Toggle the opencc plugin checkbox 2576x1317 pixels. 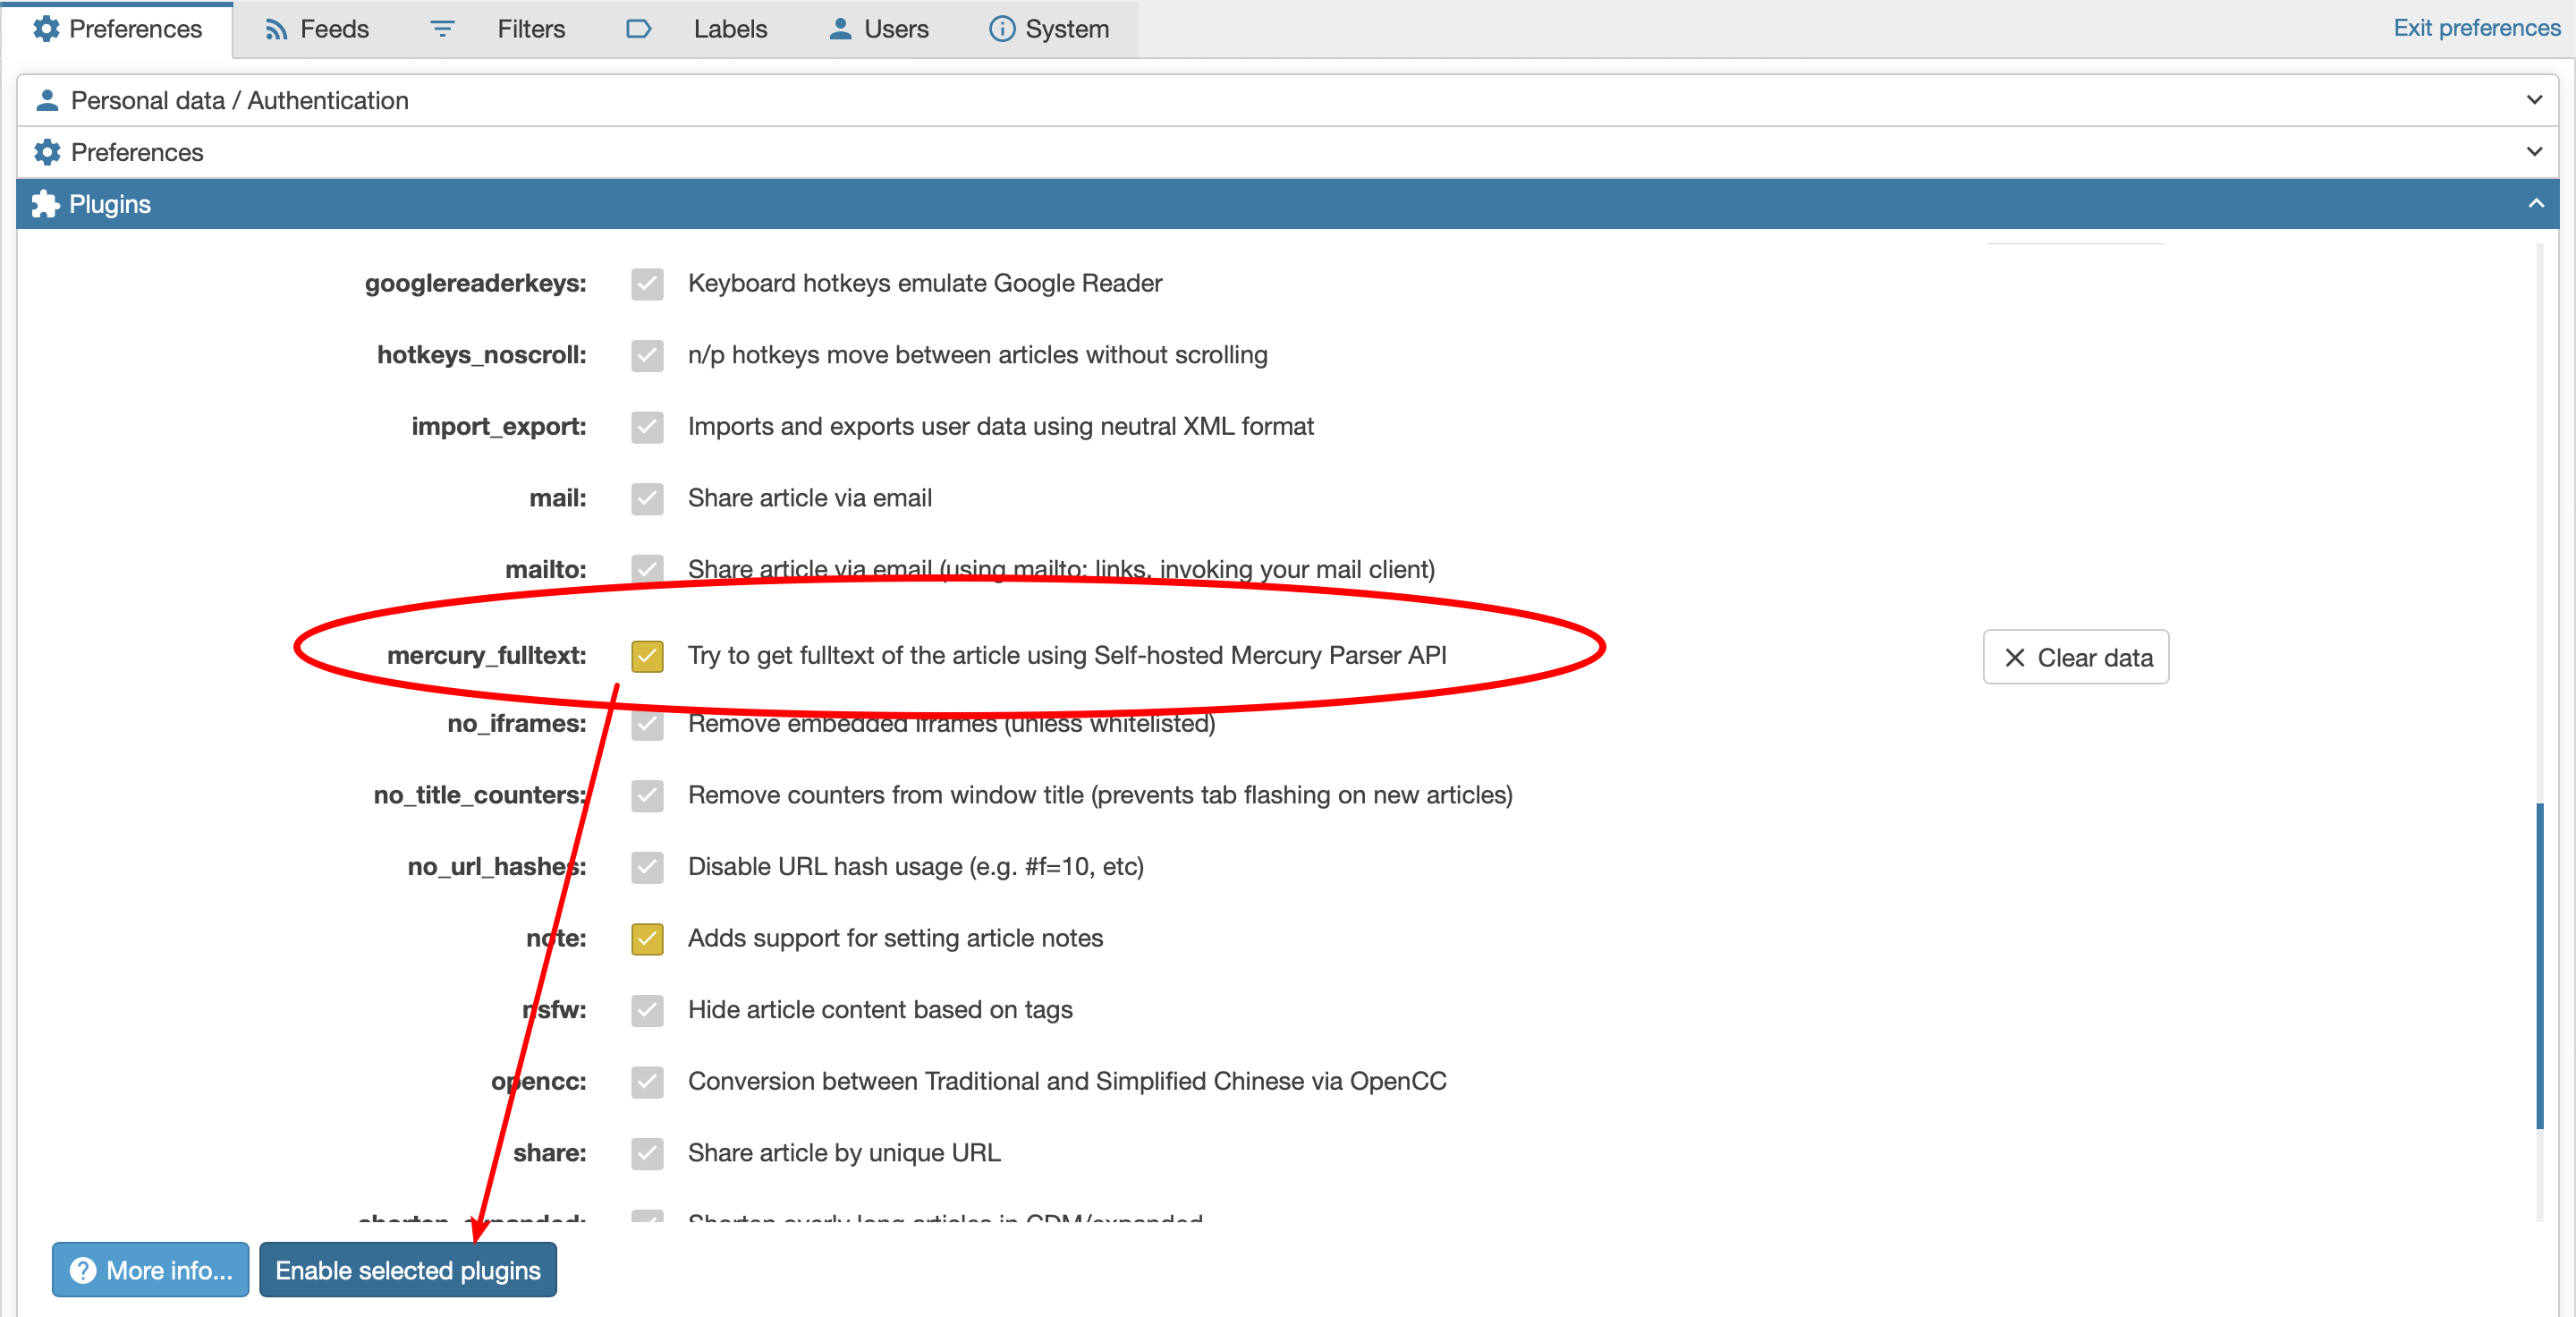[647, 1082]
